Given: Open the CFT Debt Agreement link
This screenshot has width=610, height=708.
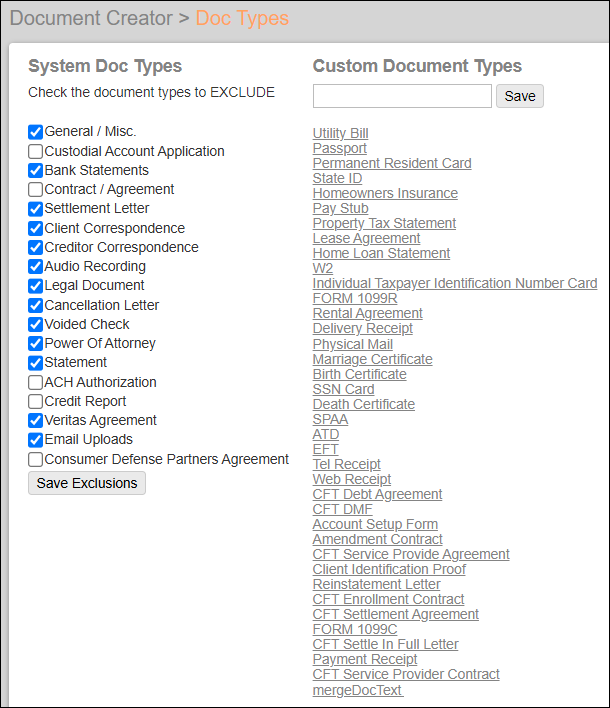Looking at the screenshot, I should tap(377, 494).
